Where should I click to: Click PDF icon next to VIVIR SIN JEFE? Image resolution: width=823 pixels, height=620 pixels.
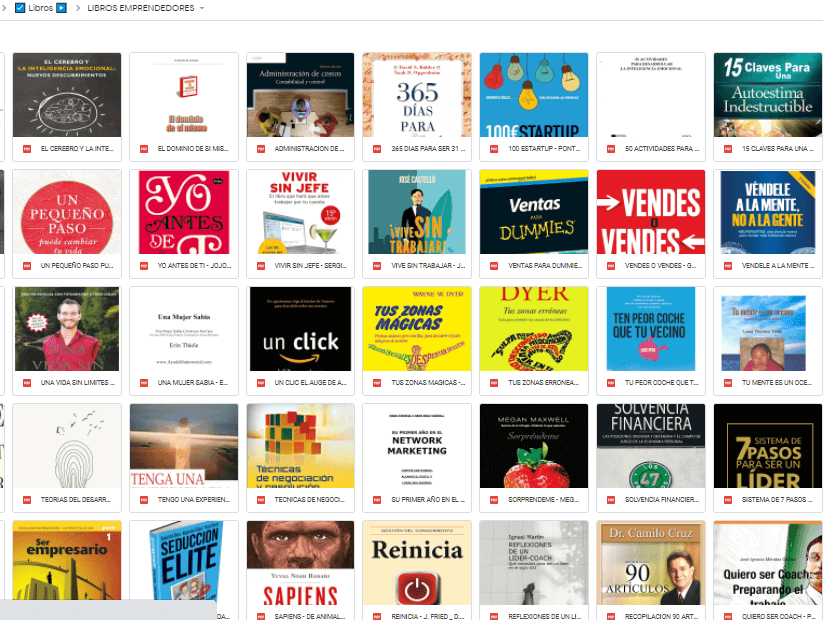[x=261, y=266]
